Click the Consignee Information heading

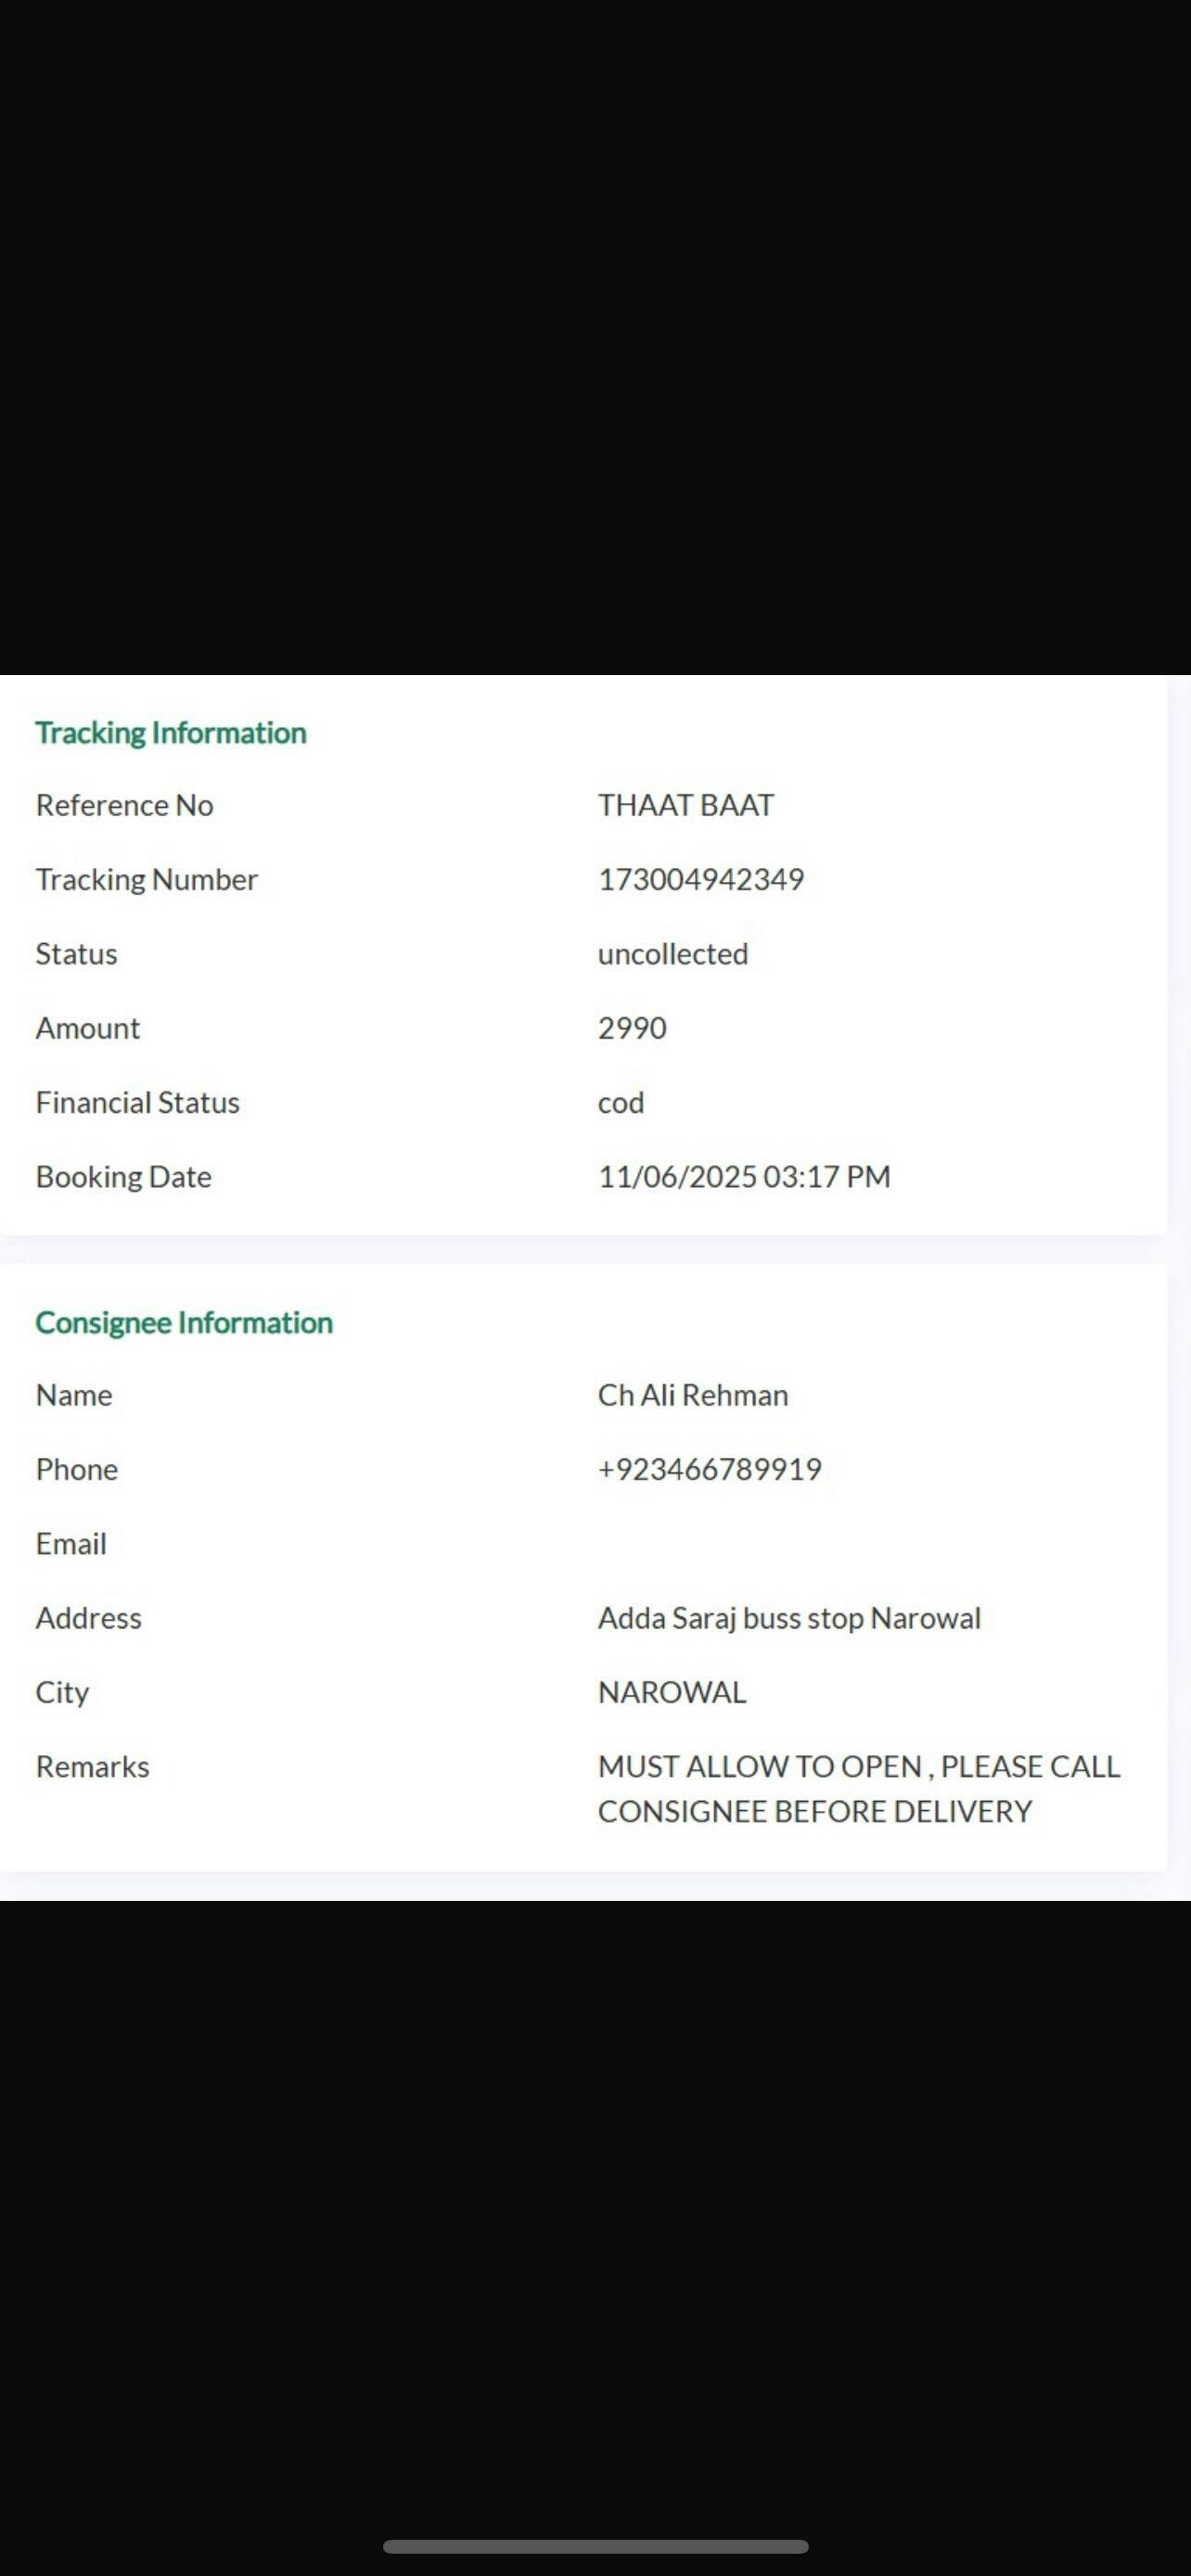(x=184, y=1323)
